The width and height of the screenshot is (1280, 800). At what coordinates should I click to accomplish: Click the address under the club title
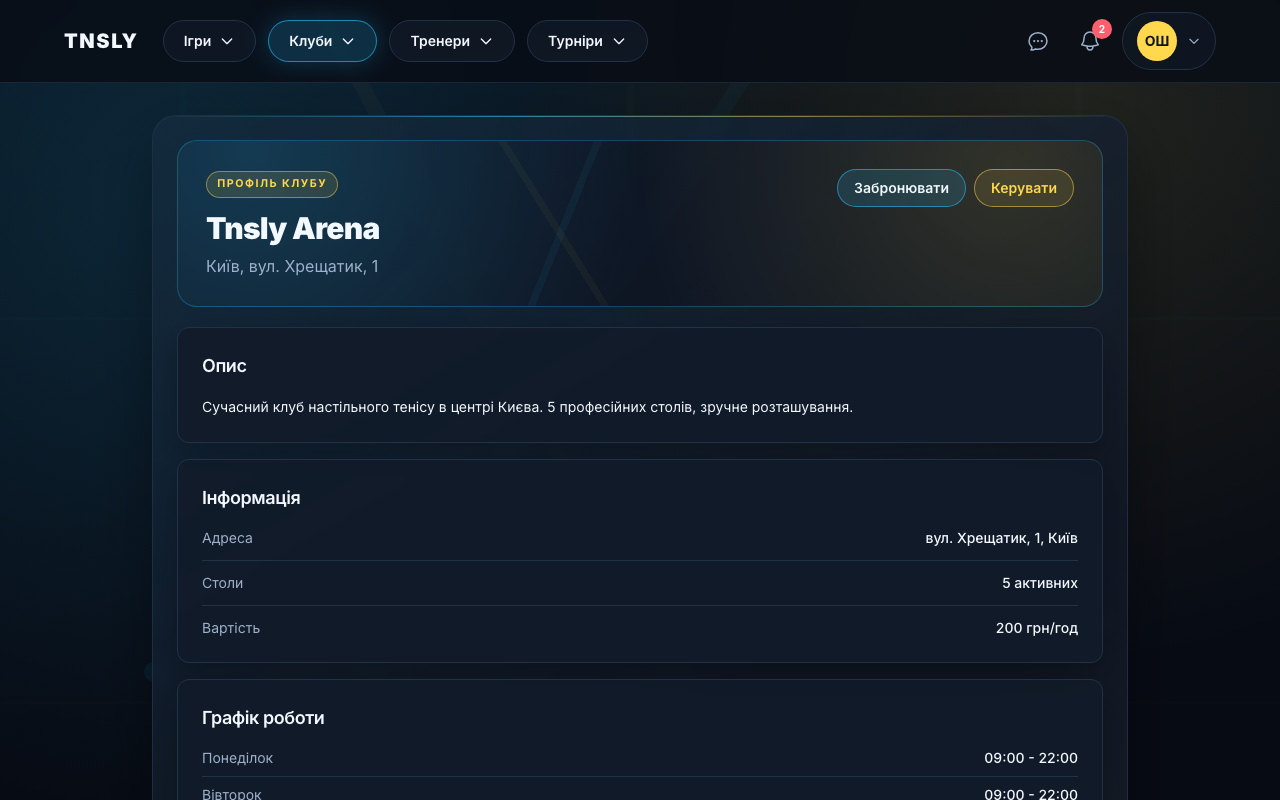click(292, 266)
